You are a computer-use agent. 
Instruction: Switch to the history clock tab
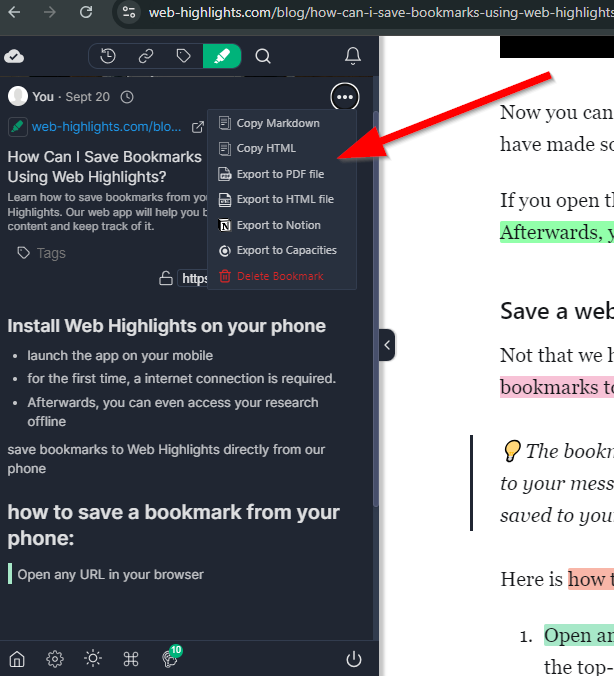pos(108,56)
